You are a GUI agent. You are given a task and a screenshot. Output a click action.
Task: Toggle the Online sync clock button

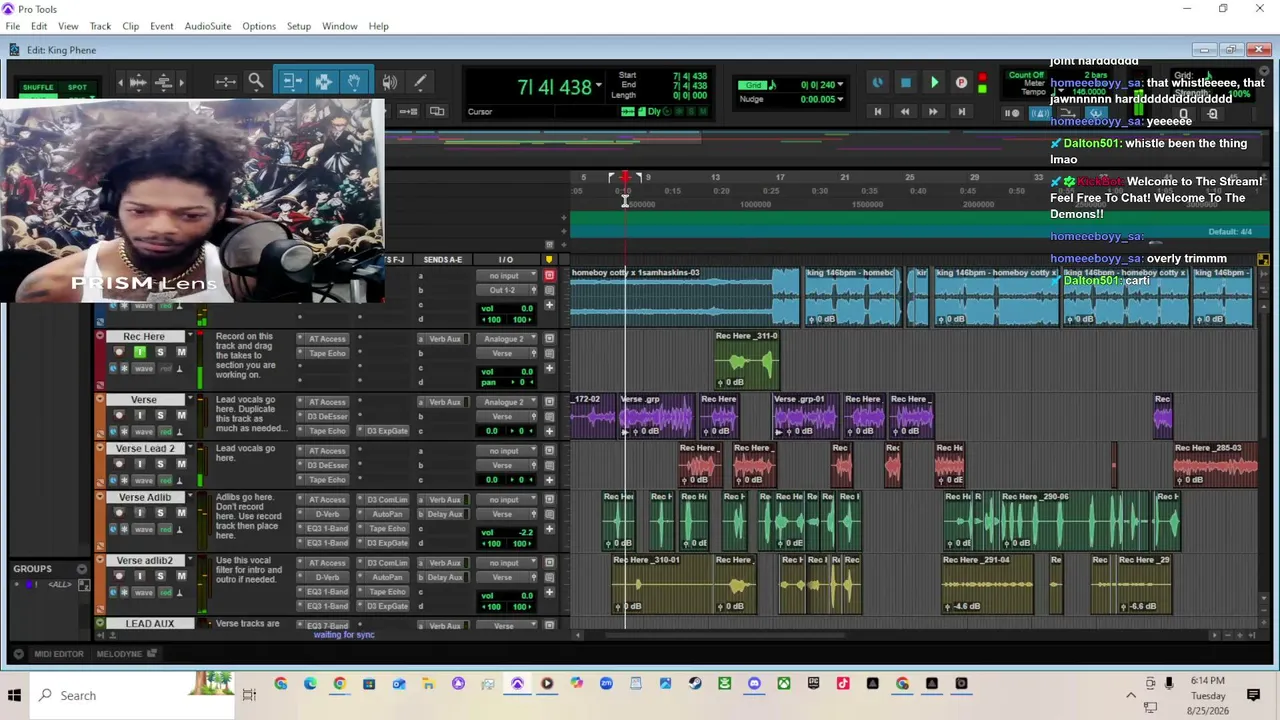pos(878,83)
